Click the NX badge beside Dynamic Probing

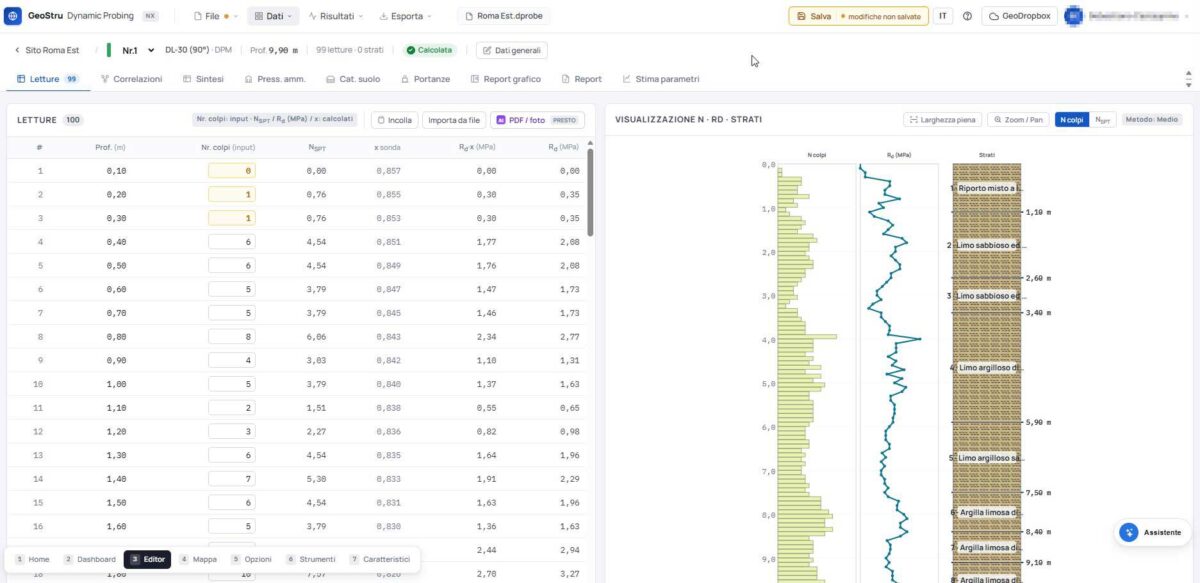pyautogui.click(x=150, y=16)
